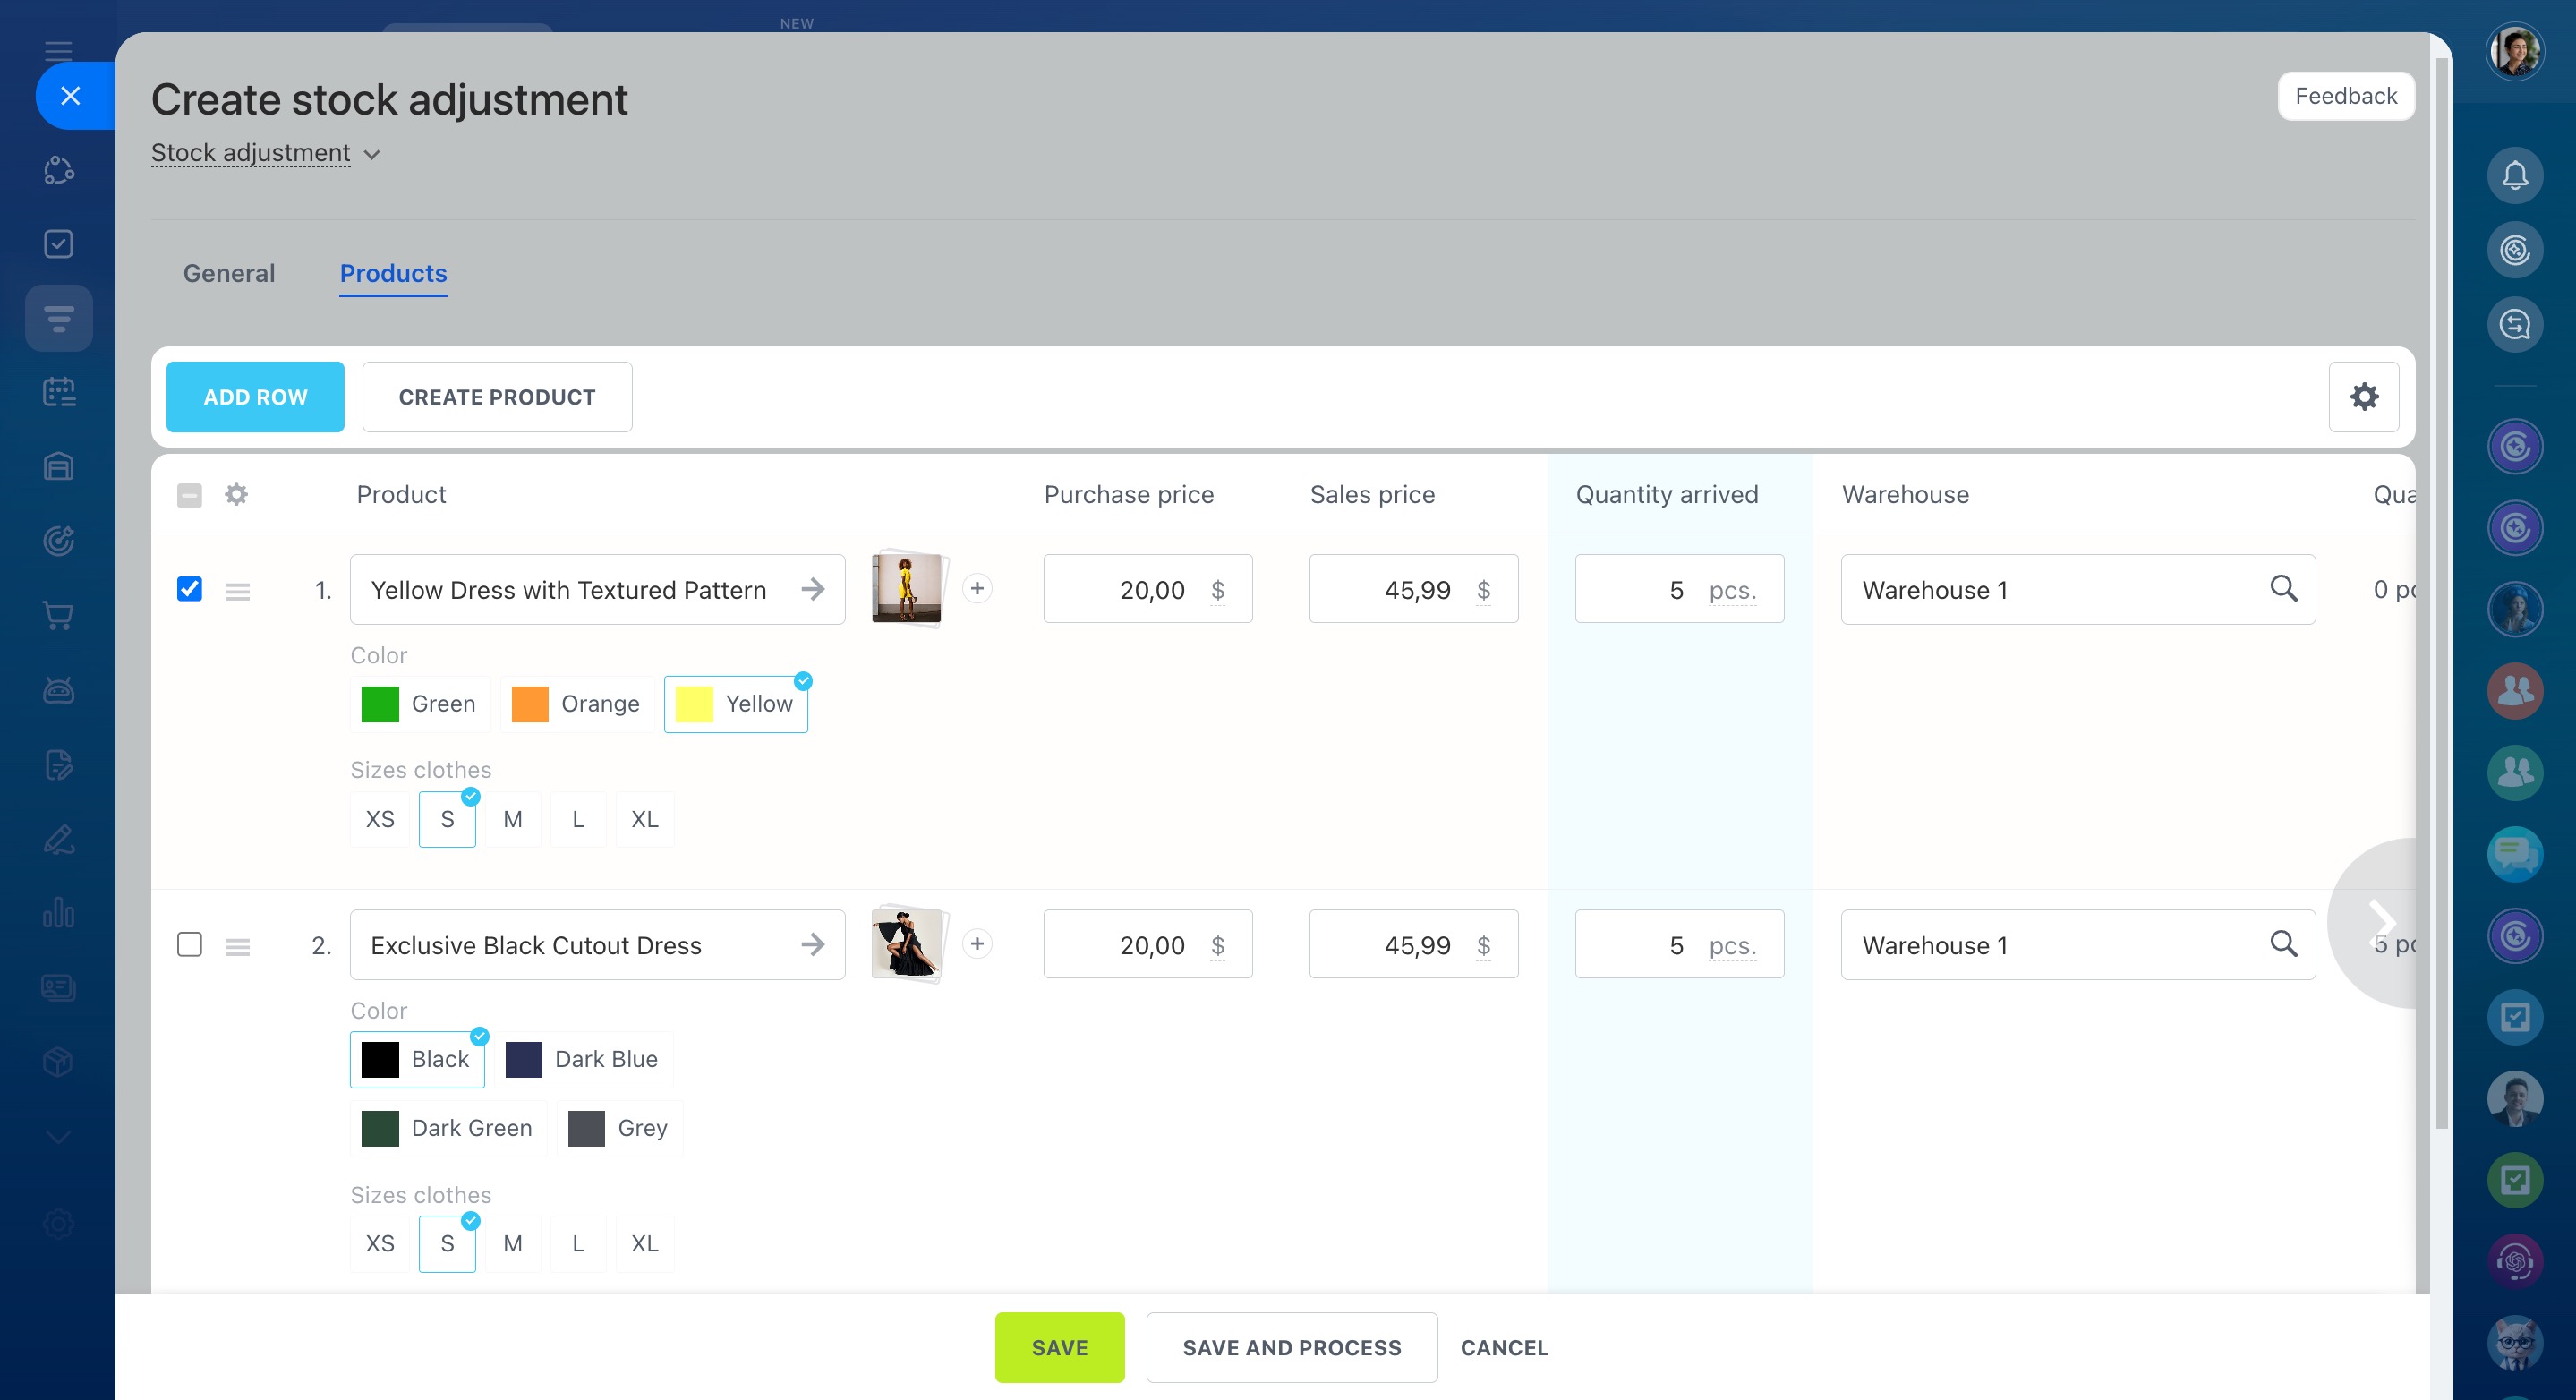Open the warehouse store icon in sidebar
The width and height of the screenshot is (2576, 1400).
(58, 466)
